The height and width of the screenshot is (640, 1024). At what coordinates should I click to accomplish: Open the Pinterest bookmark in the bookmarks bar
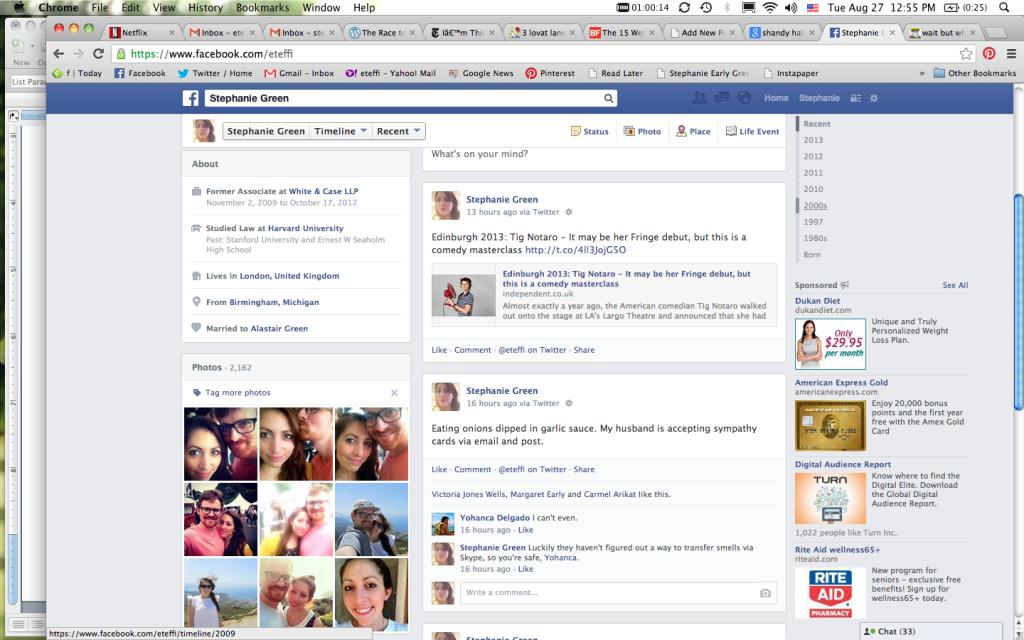[550, 73]
